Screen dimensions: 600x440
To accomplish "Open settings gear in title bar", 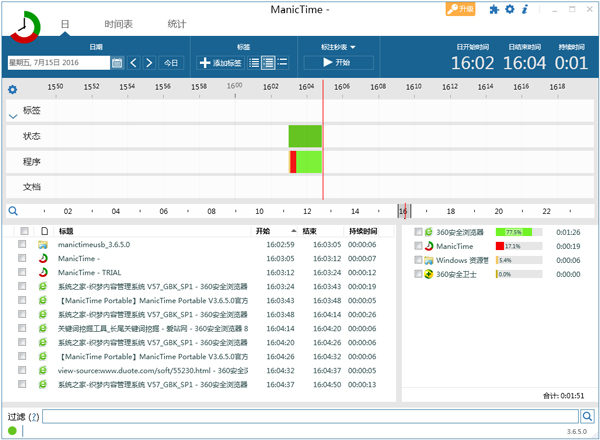I will 510,9.
